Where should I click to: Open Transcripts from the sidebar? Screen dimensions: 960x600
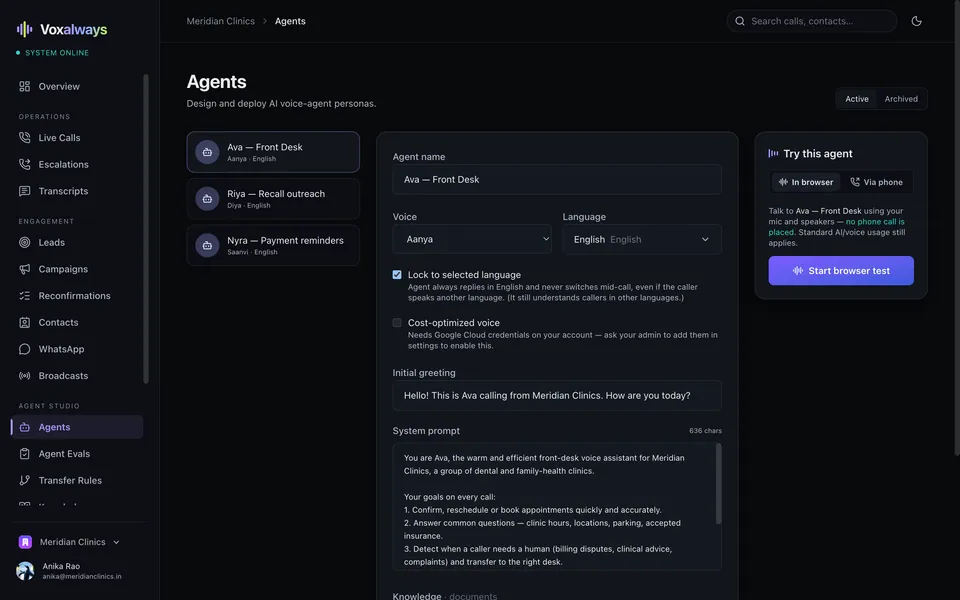pos(77,191)
